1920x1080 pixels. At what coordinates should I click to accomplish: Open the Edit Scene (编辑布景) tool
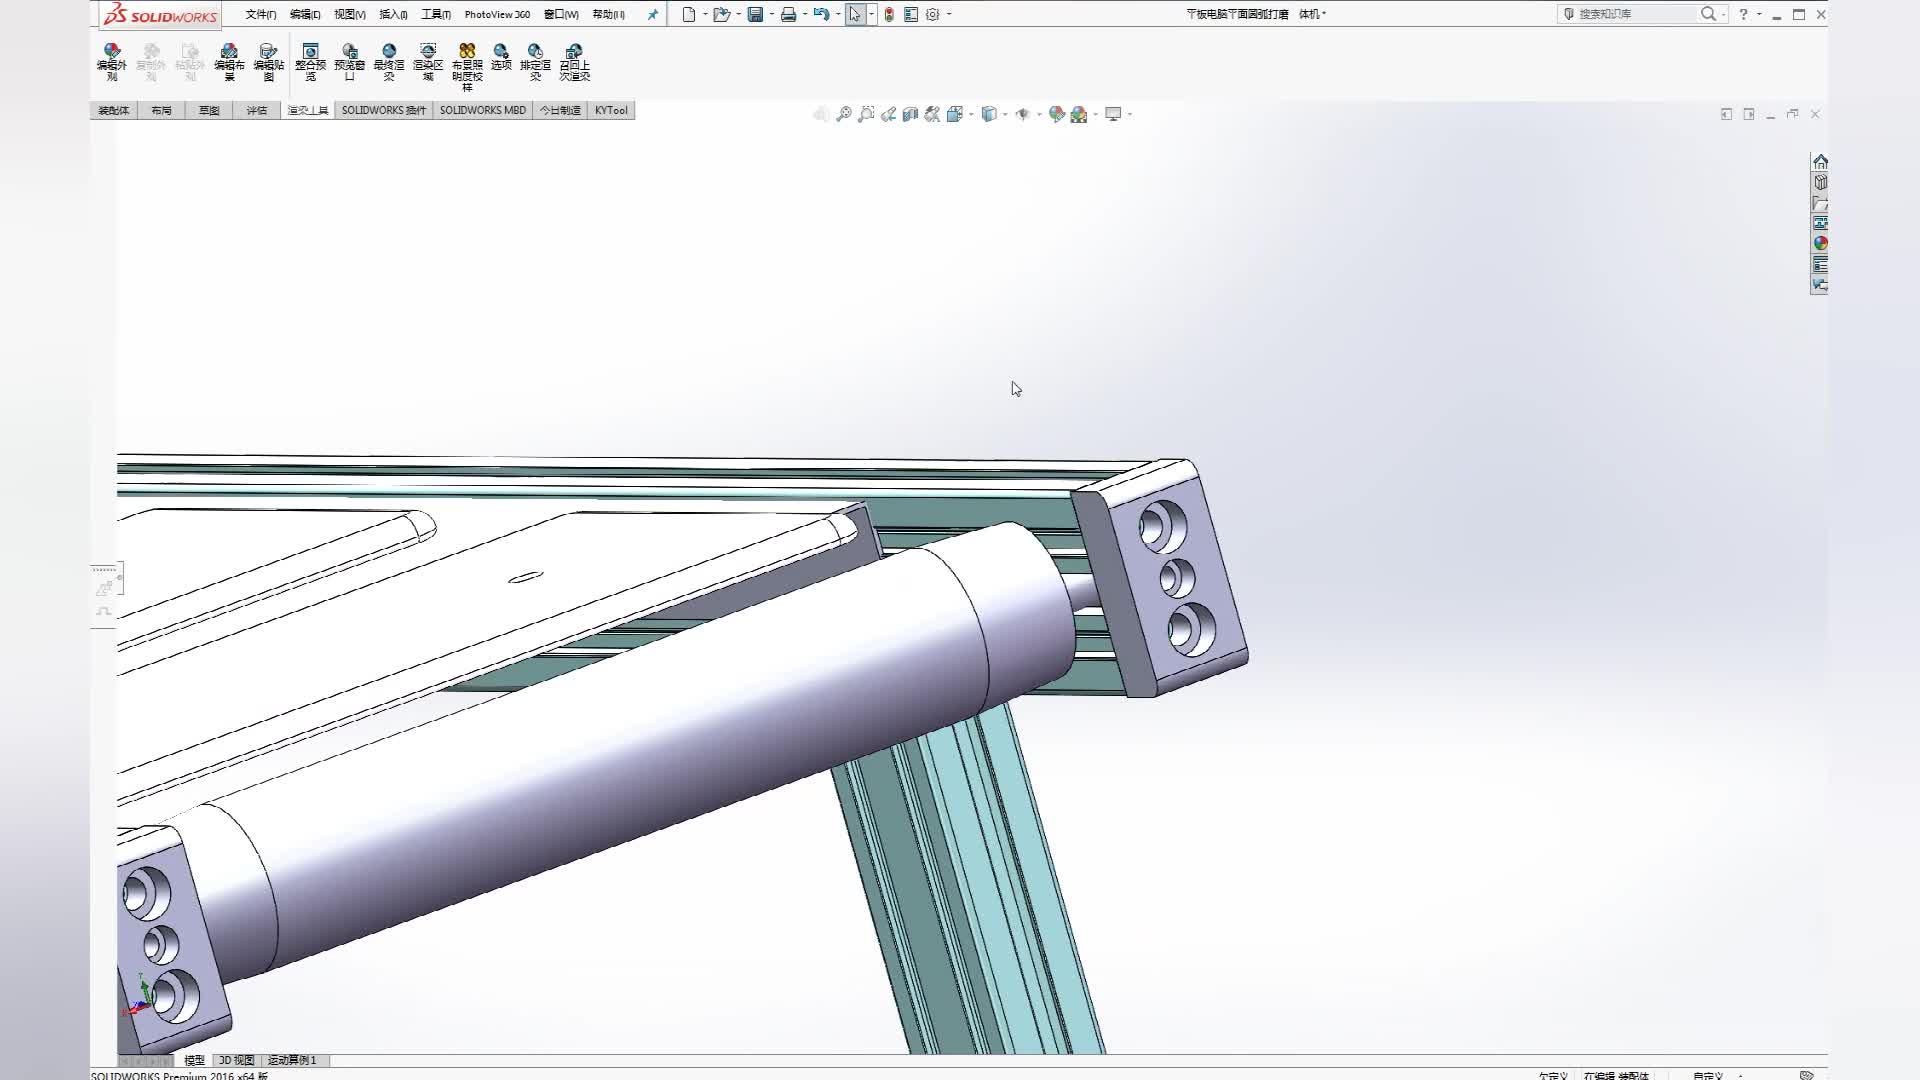229,62
